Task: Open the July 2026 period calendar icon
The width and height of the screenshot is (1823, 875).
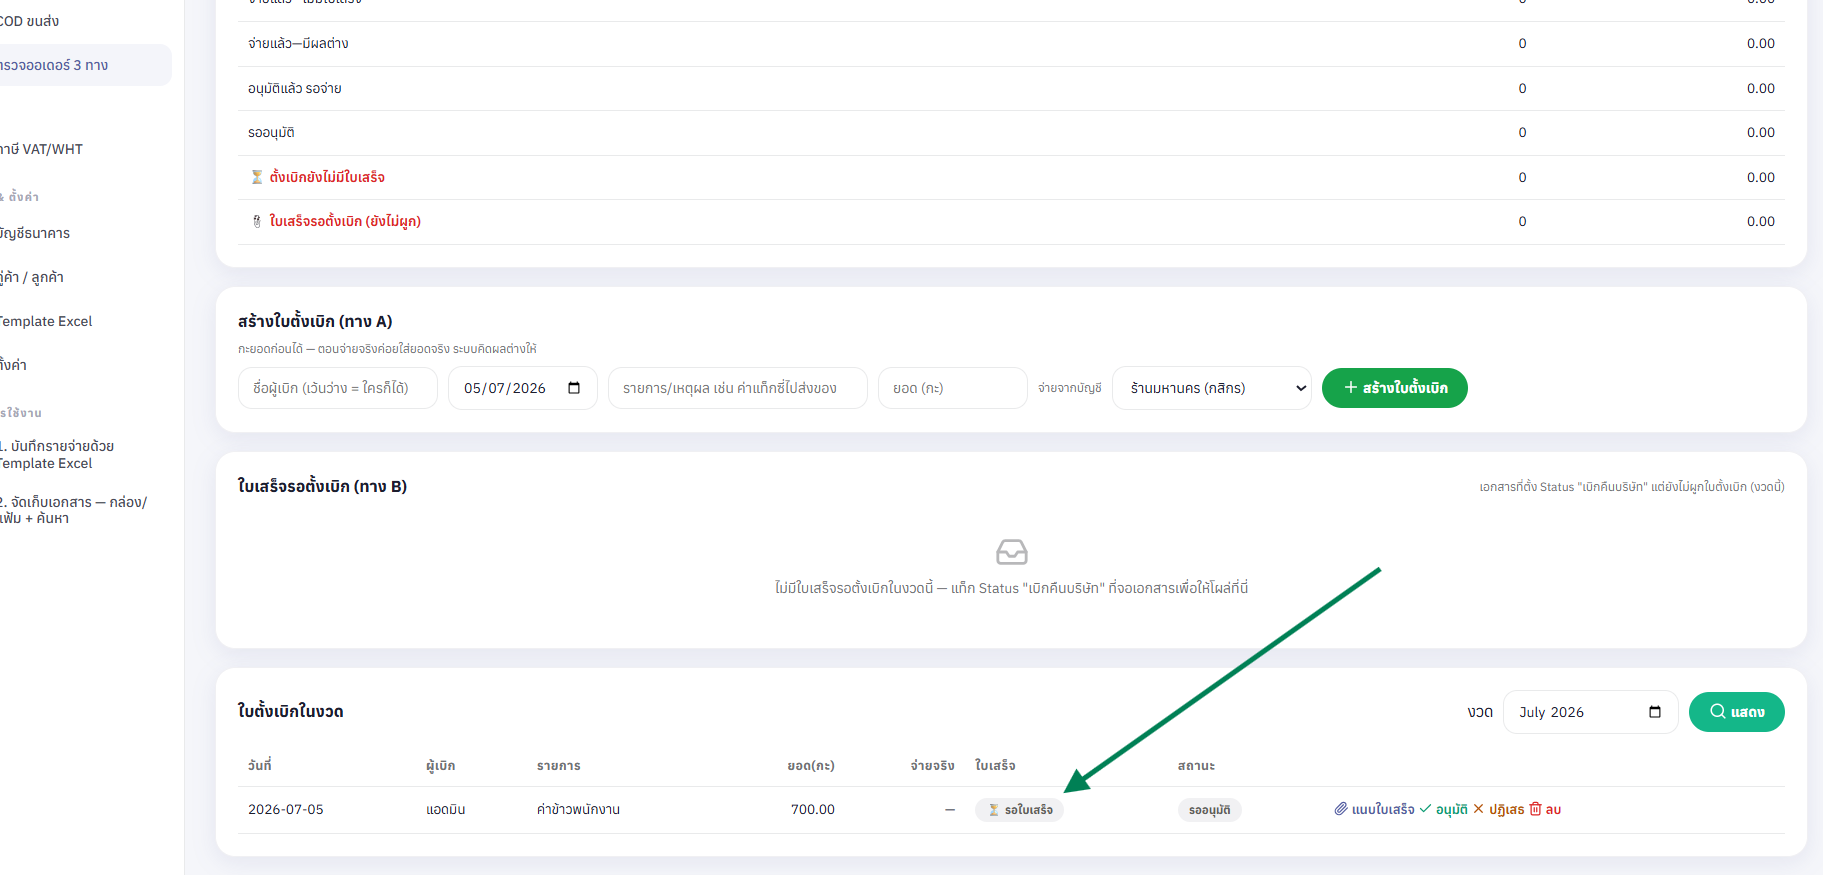Action: [x=1655, y=712]
